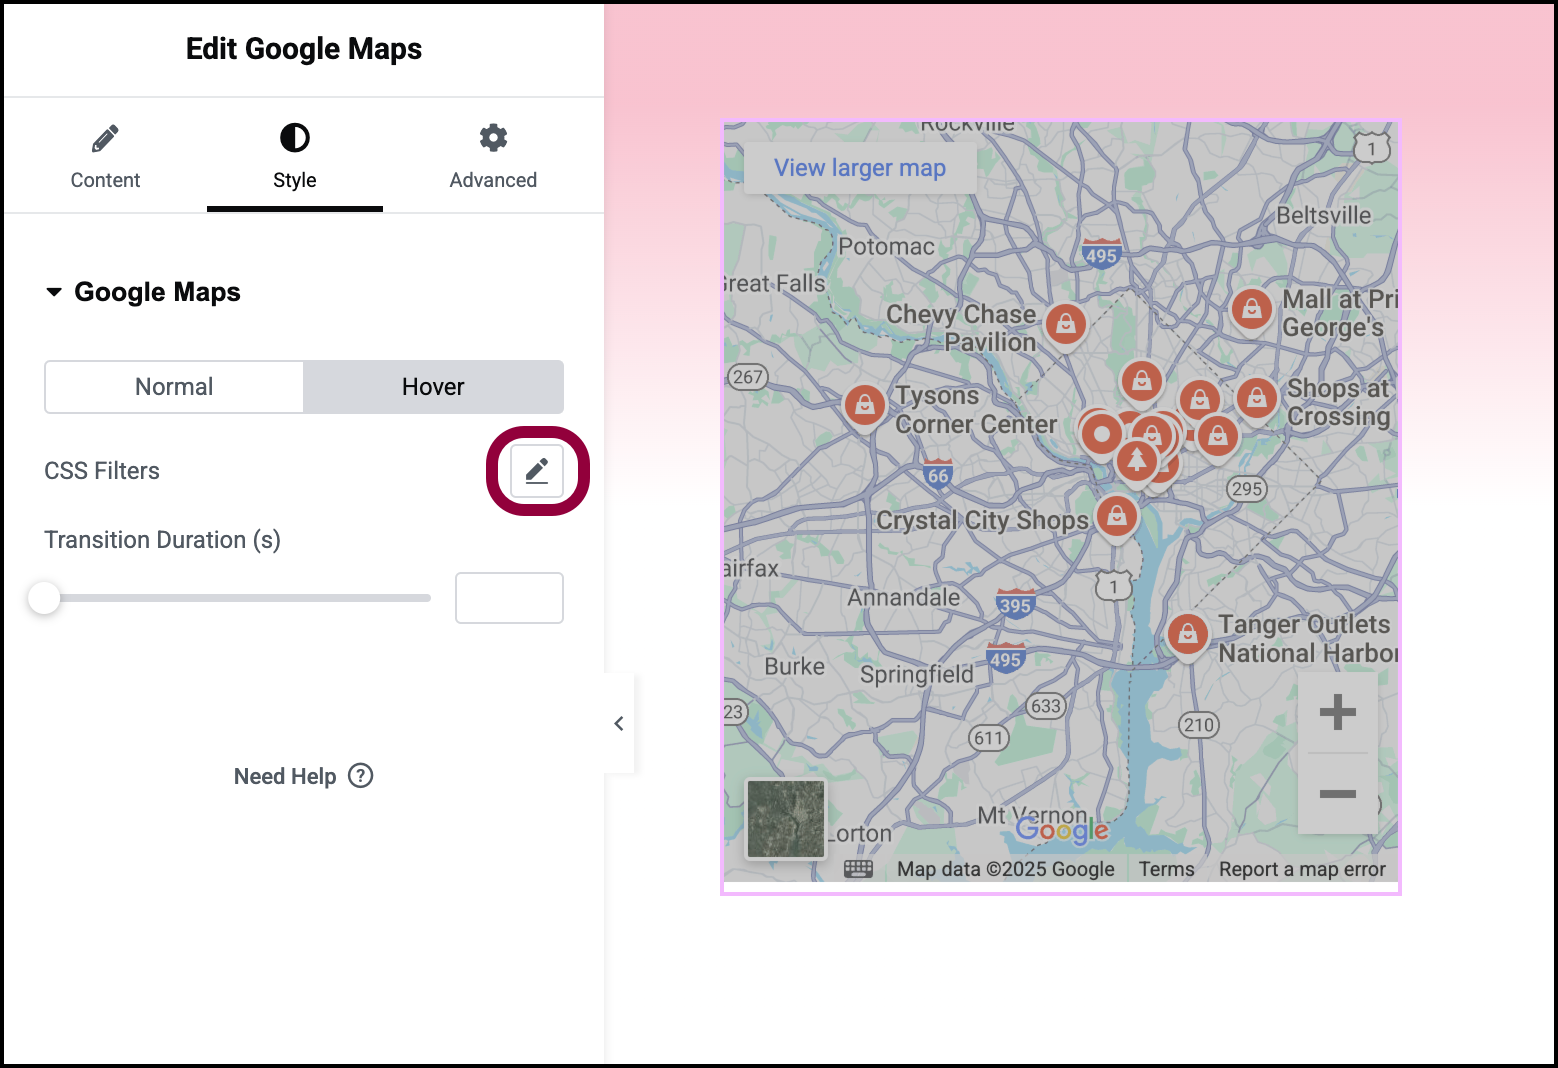Click the Burke label on the map
The width and height of the screenshot is (1558, 1068).
[x=795, y=666]
